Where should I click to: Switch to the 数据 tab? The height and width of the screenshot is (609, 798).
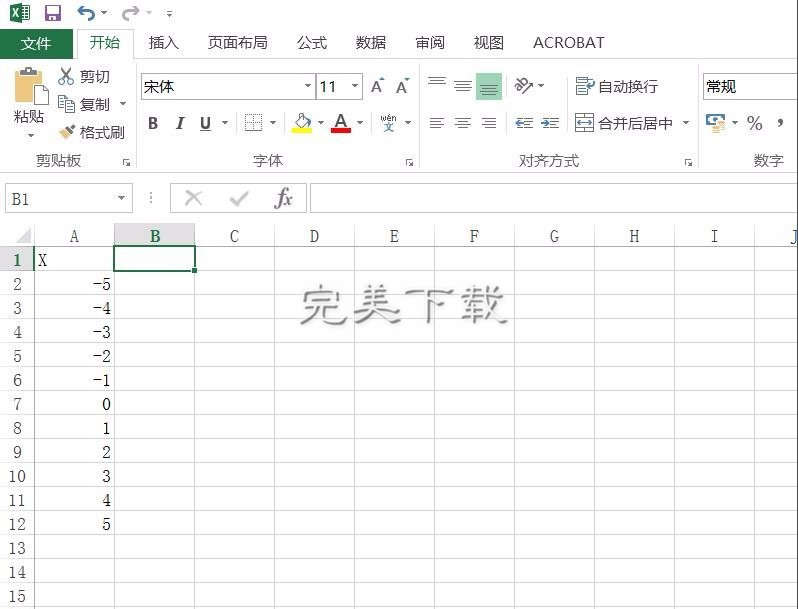point(370,43)
